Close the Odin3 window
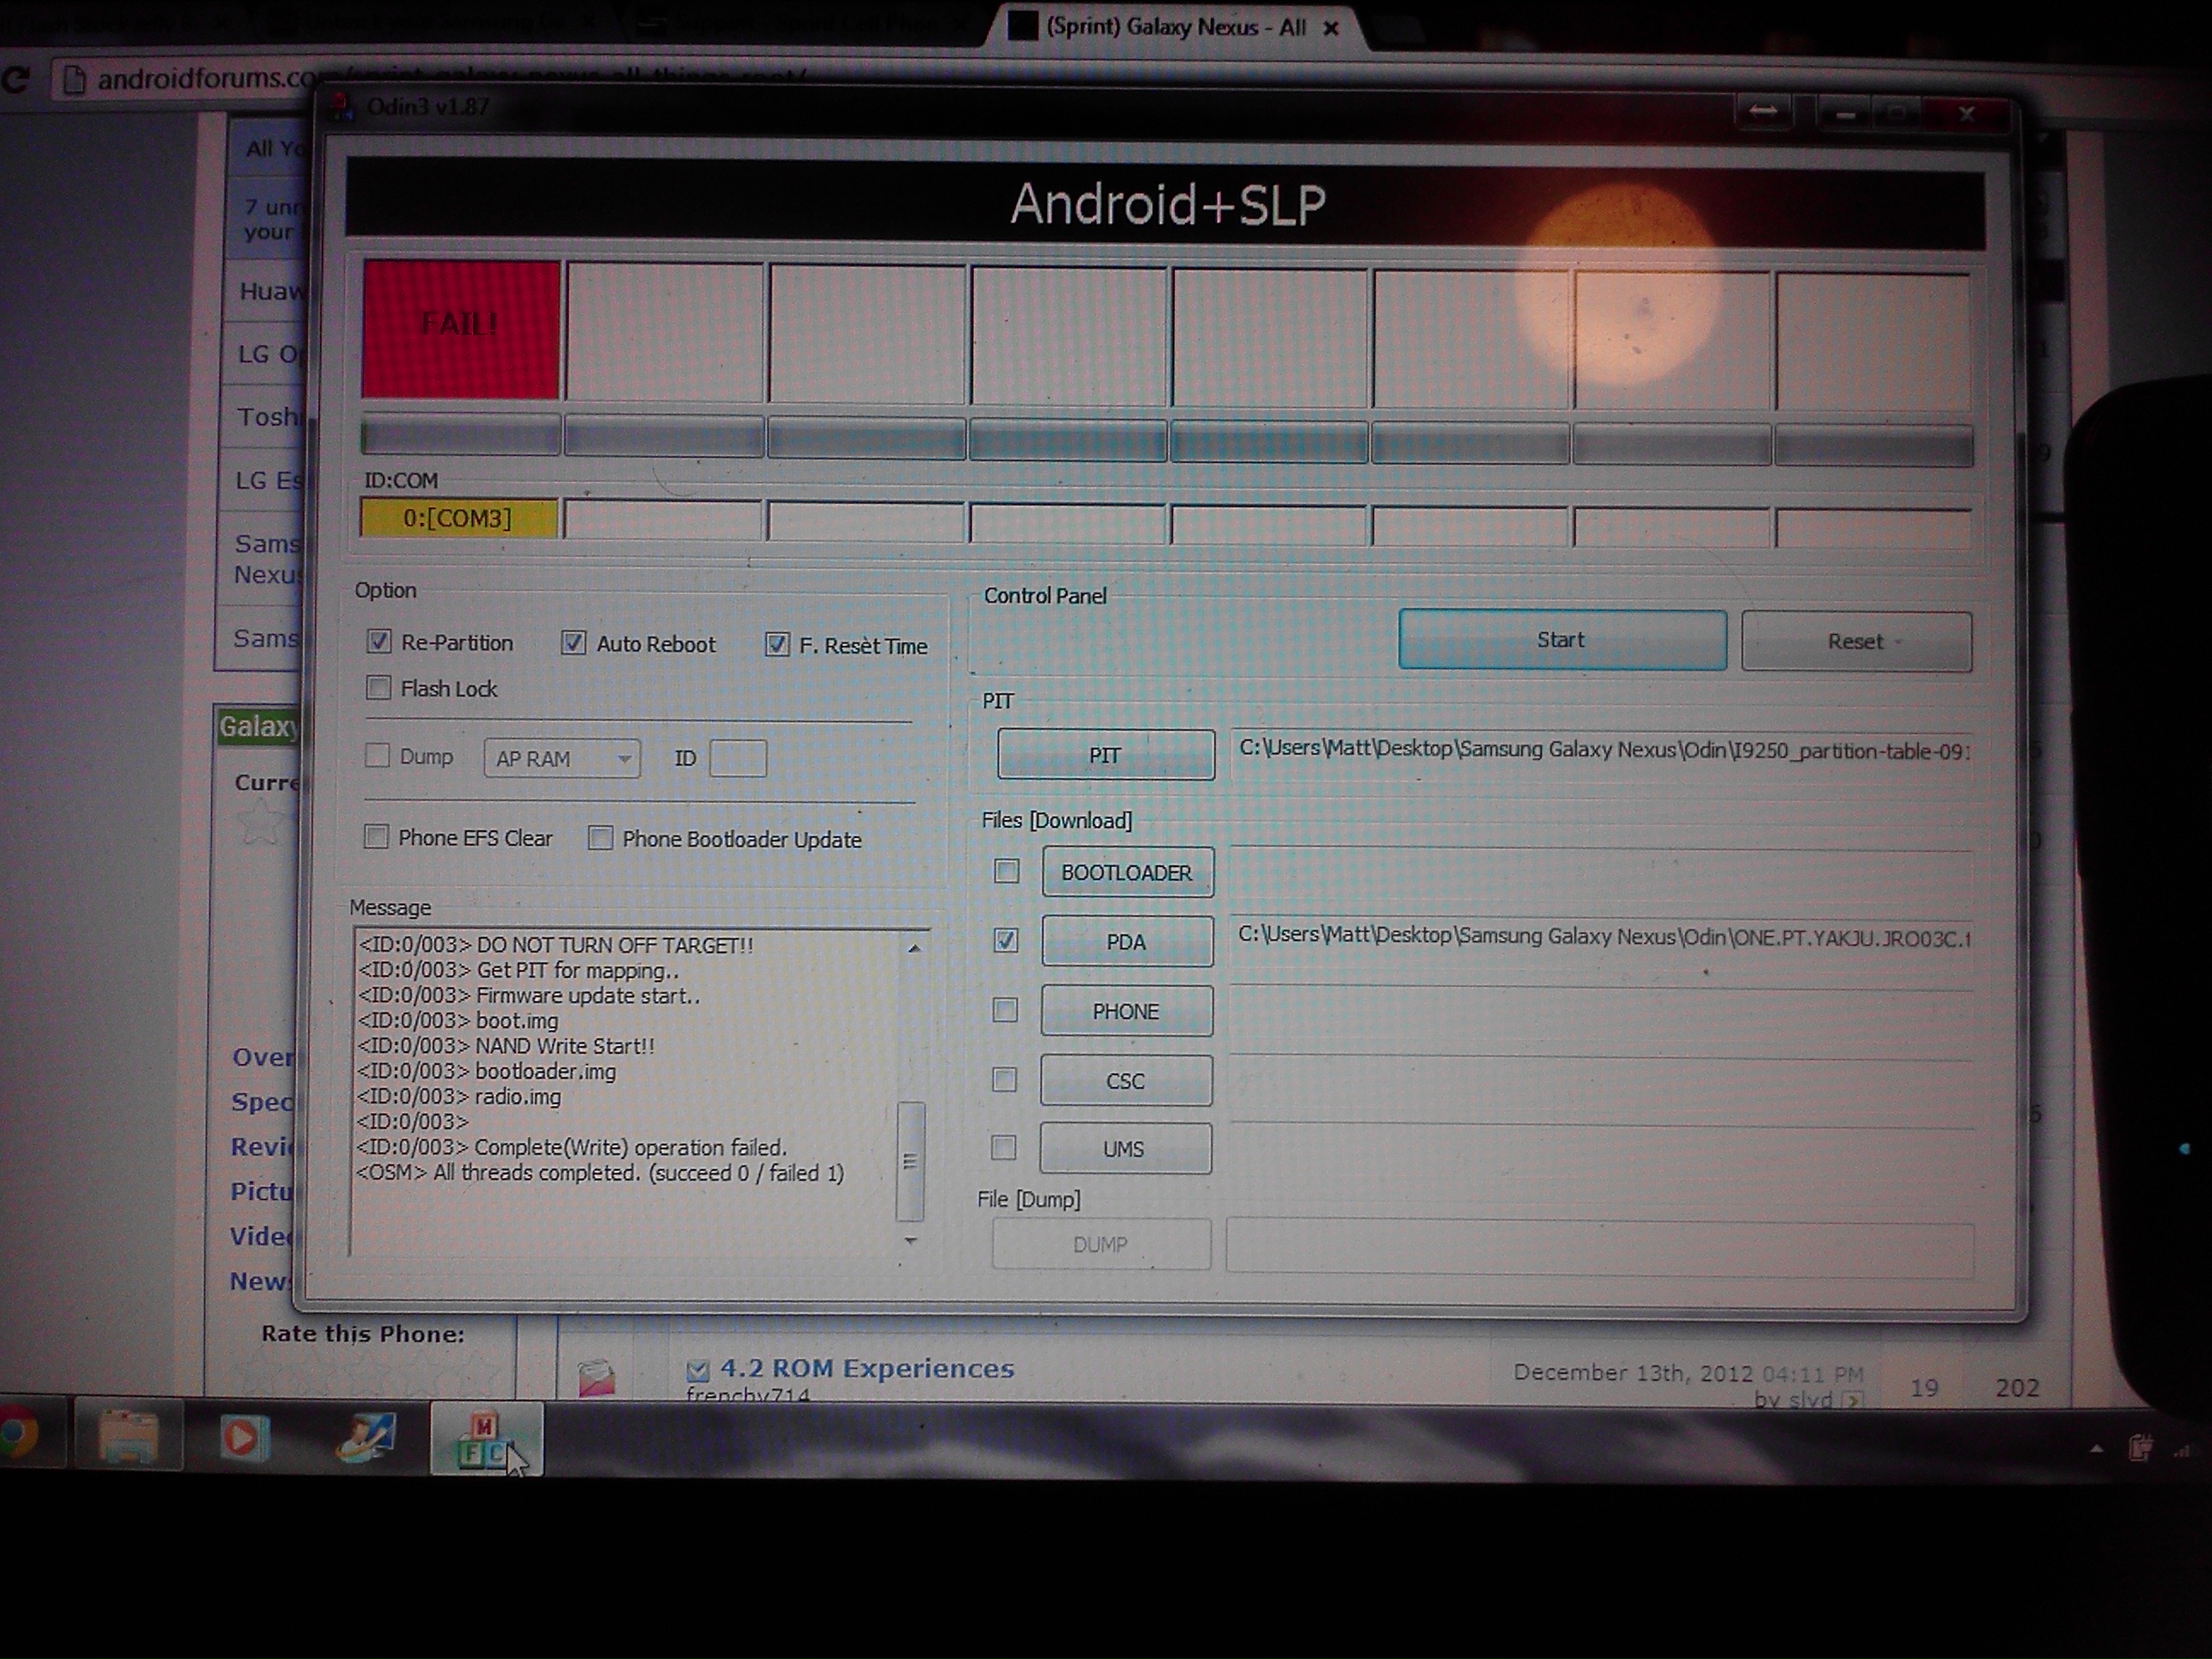This screenshot has height=1659, width=2212. point(1966,114)
